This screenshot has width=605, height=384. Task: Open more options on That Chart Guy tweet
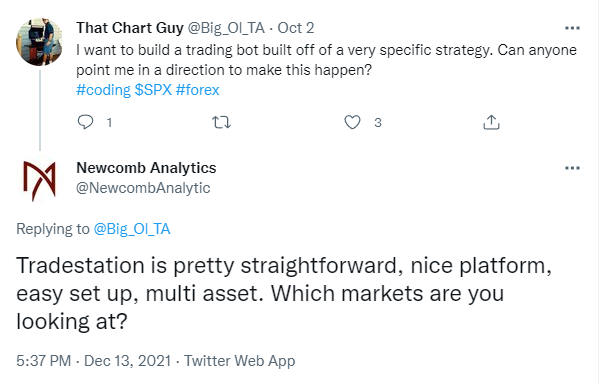pos(572,28)
